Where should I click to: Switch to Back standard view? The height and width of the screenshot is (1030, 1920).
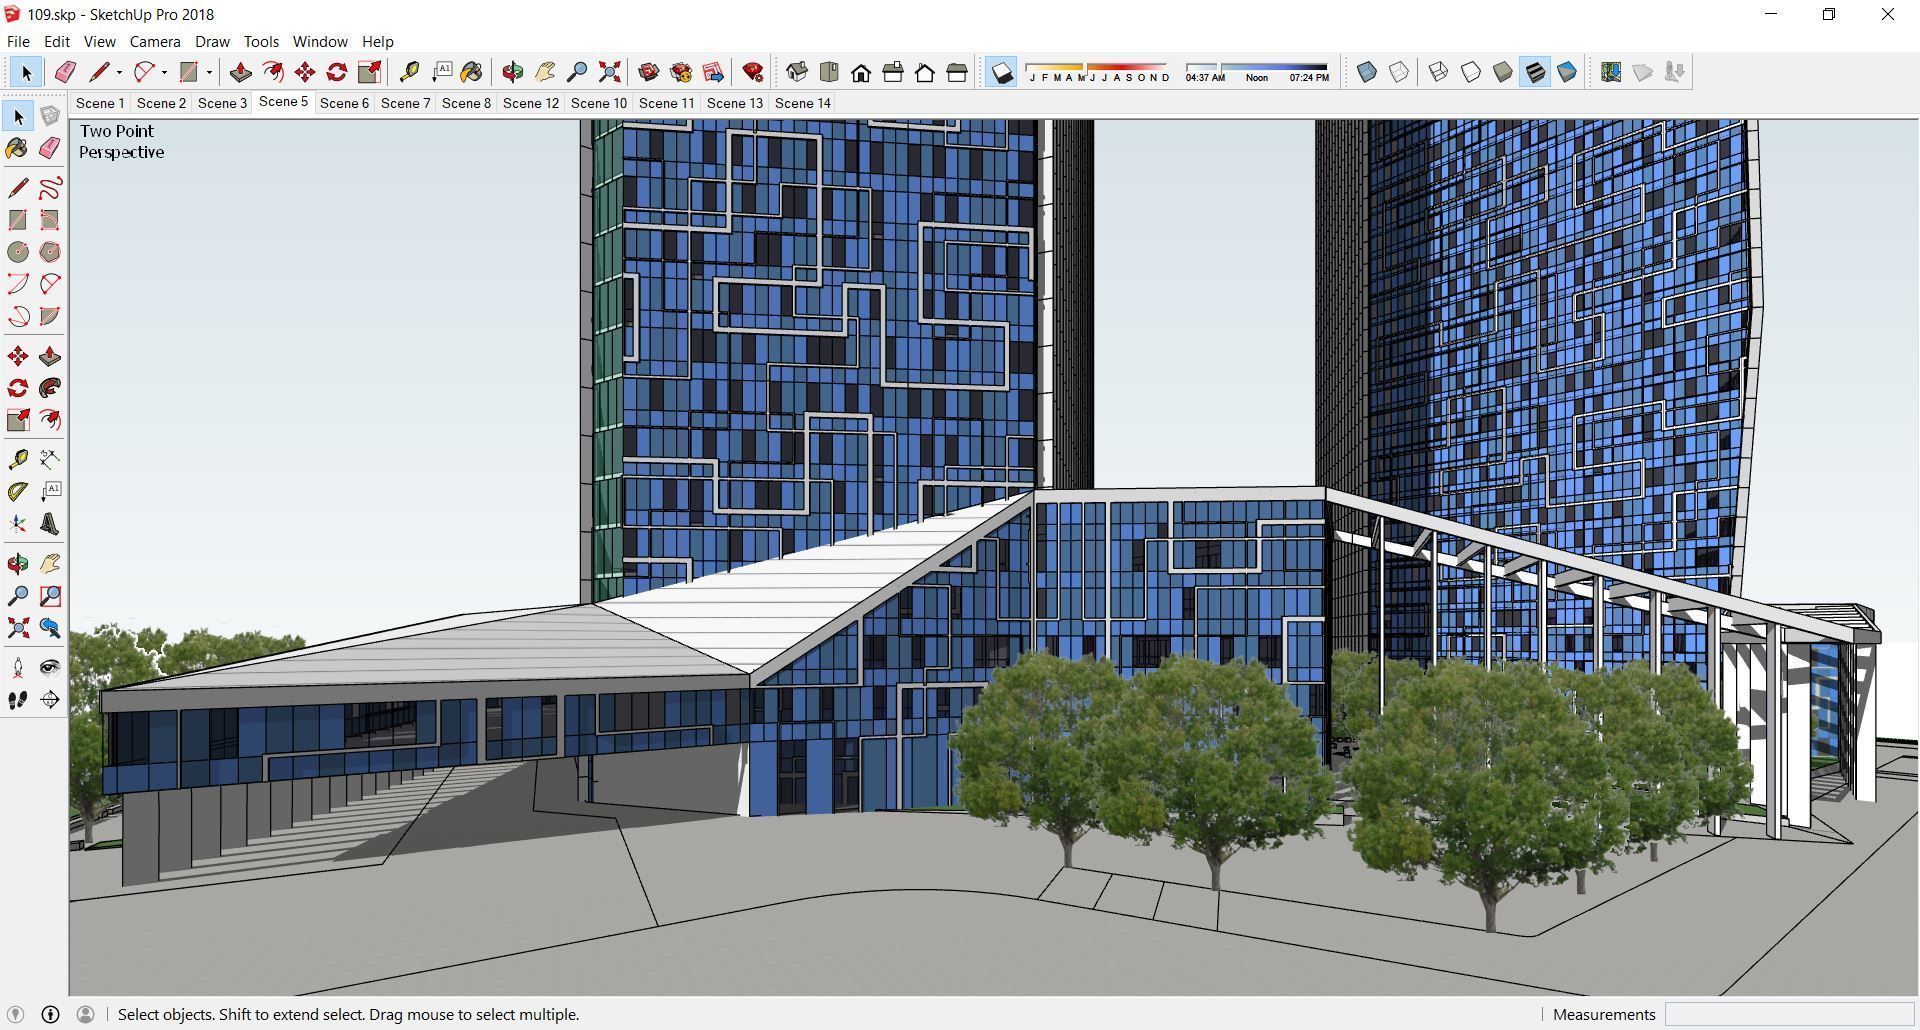tap(925, 72)
